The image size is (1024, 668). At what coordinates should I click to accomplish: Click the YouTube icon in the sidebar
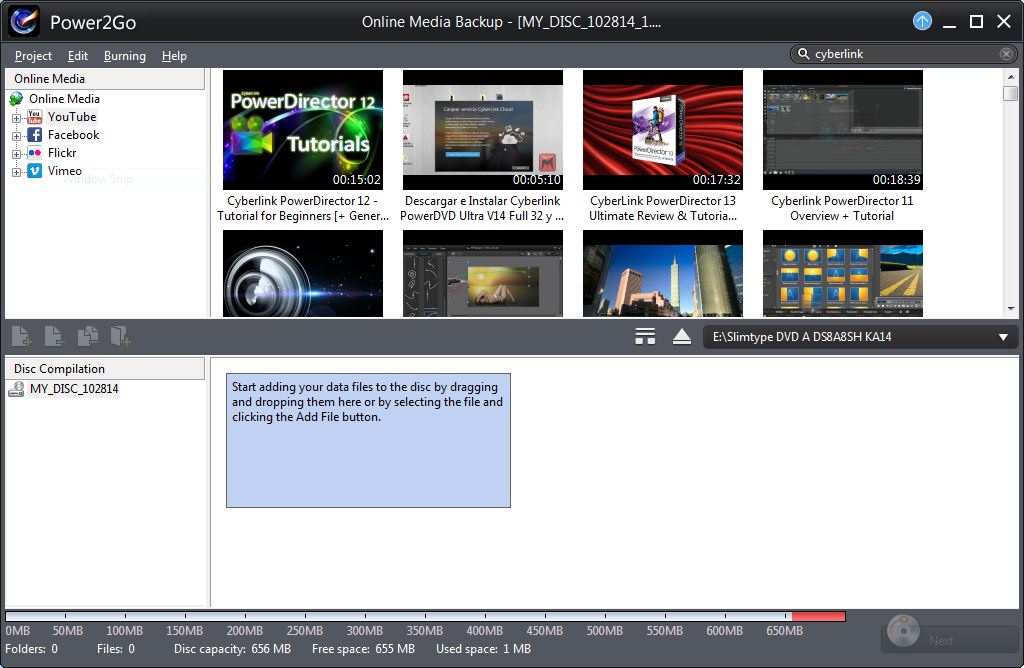[x=33, y=117]
